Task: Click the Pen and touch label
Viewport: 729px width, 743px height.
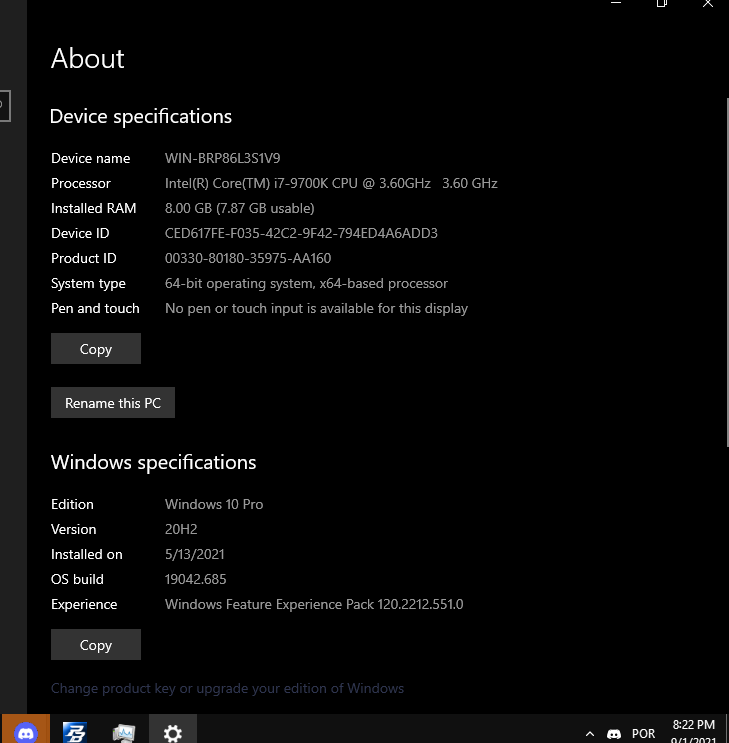Action: [x=95, y=308]
